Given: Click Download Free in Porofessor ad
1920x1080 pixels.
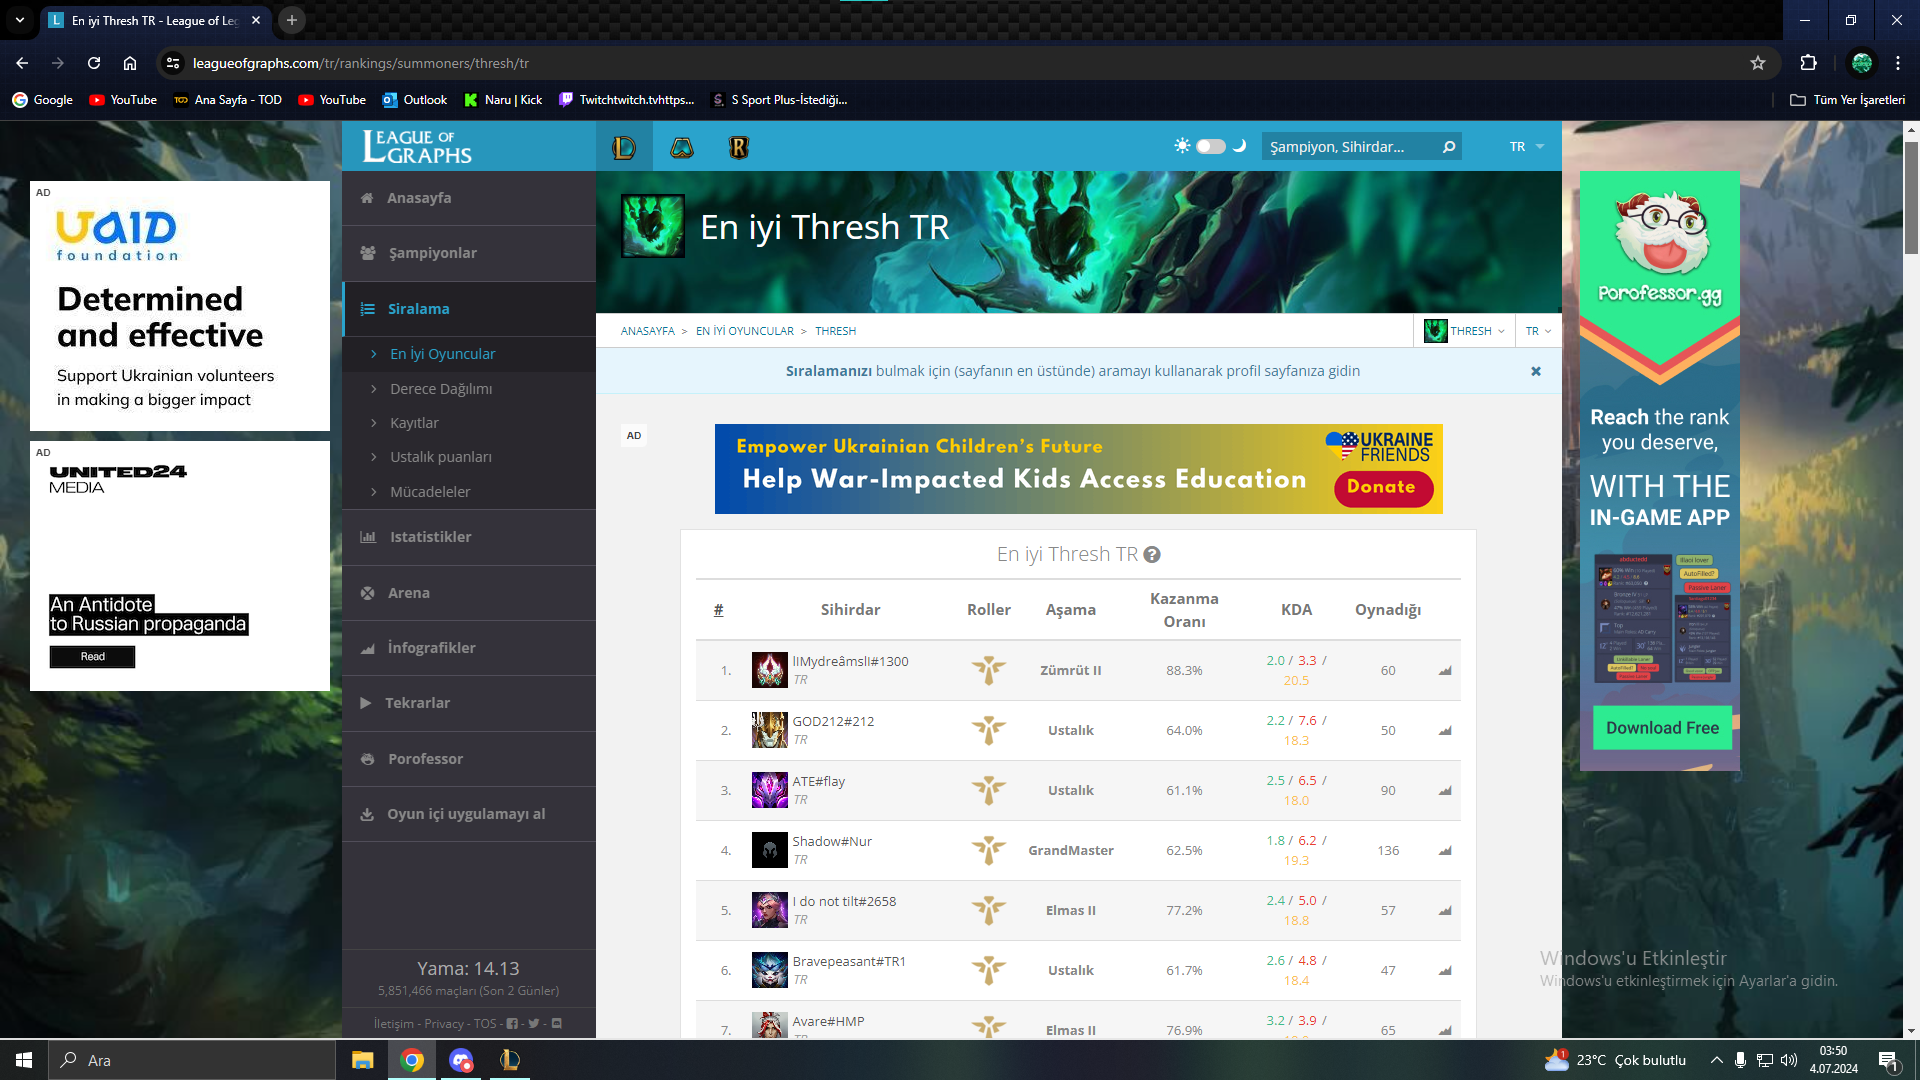Looking at the screenshot, I should click(x=1662, y=728).
